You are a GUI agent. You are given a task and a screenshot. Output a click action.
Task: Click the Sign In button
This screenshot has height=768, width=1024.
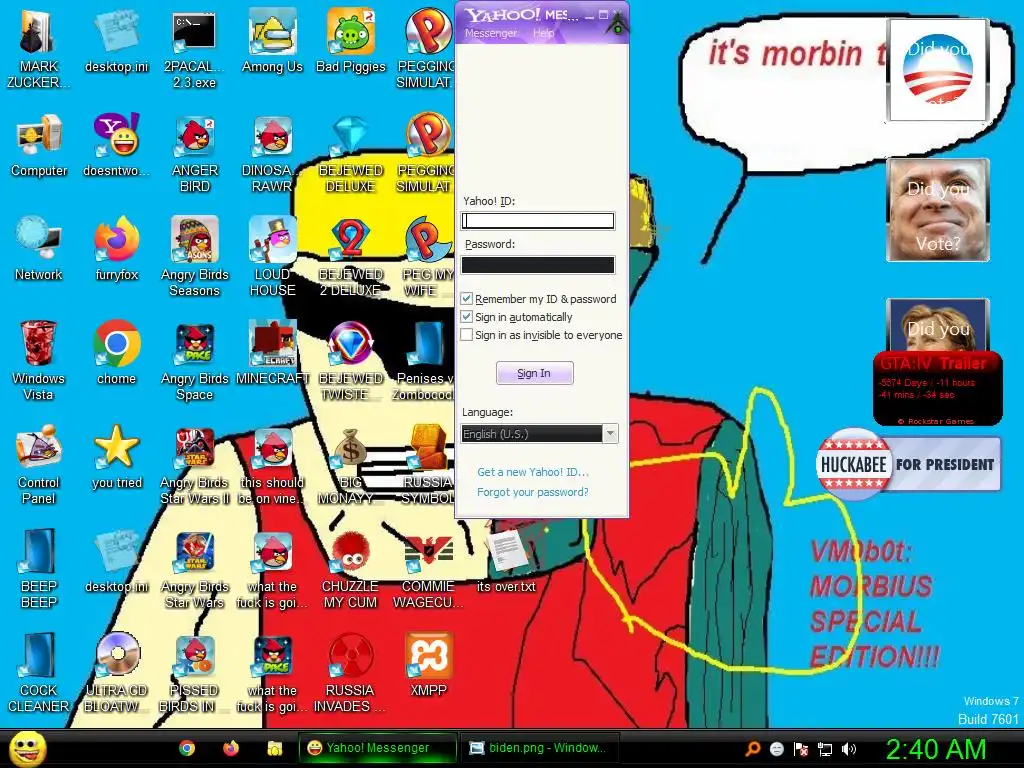tap(534, 373)
